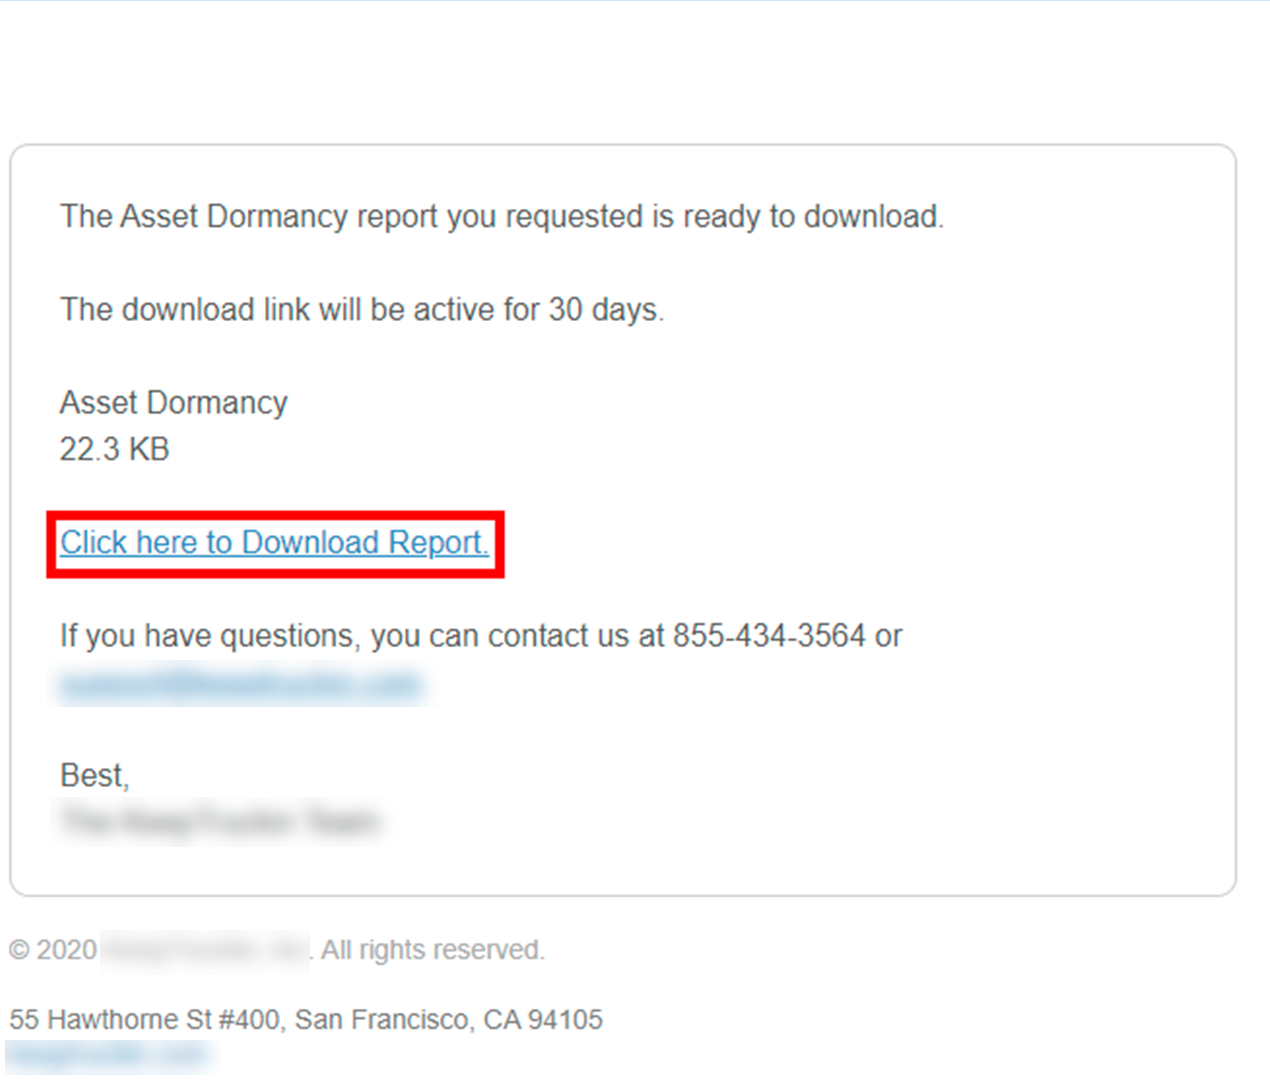Click the sentence about report ready to download
The image size is (1270, 1092).
(x=502, y=217)
